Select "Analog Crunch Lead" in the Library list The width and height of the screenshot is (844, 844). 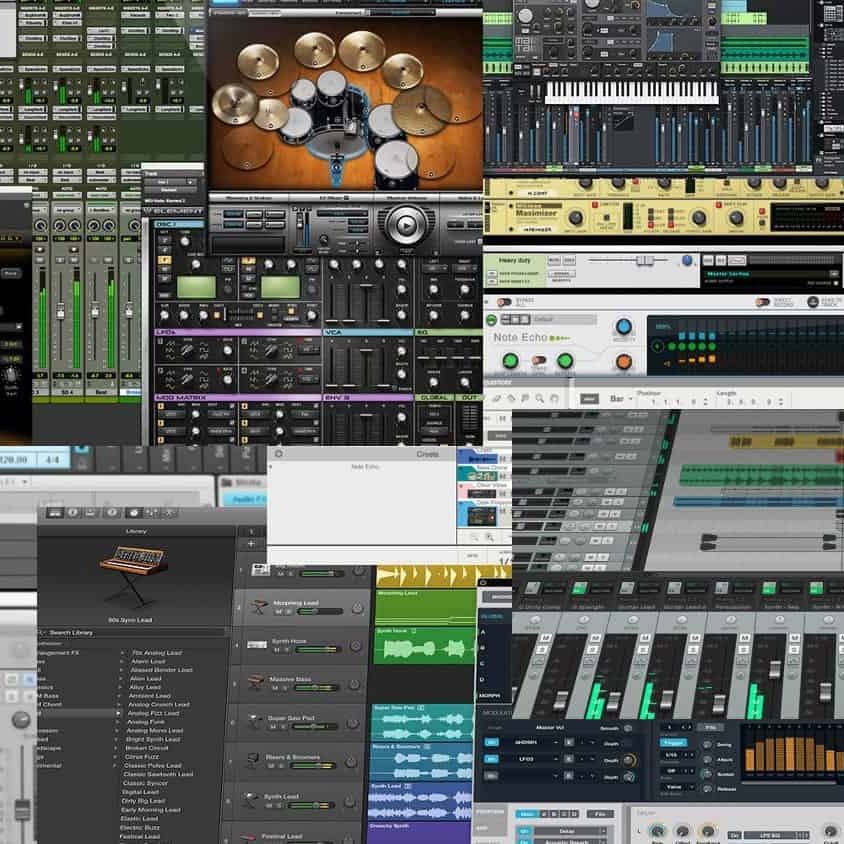tap(158, 705)
